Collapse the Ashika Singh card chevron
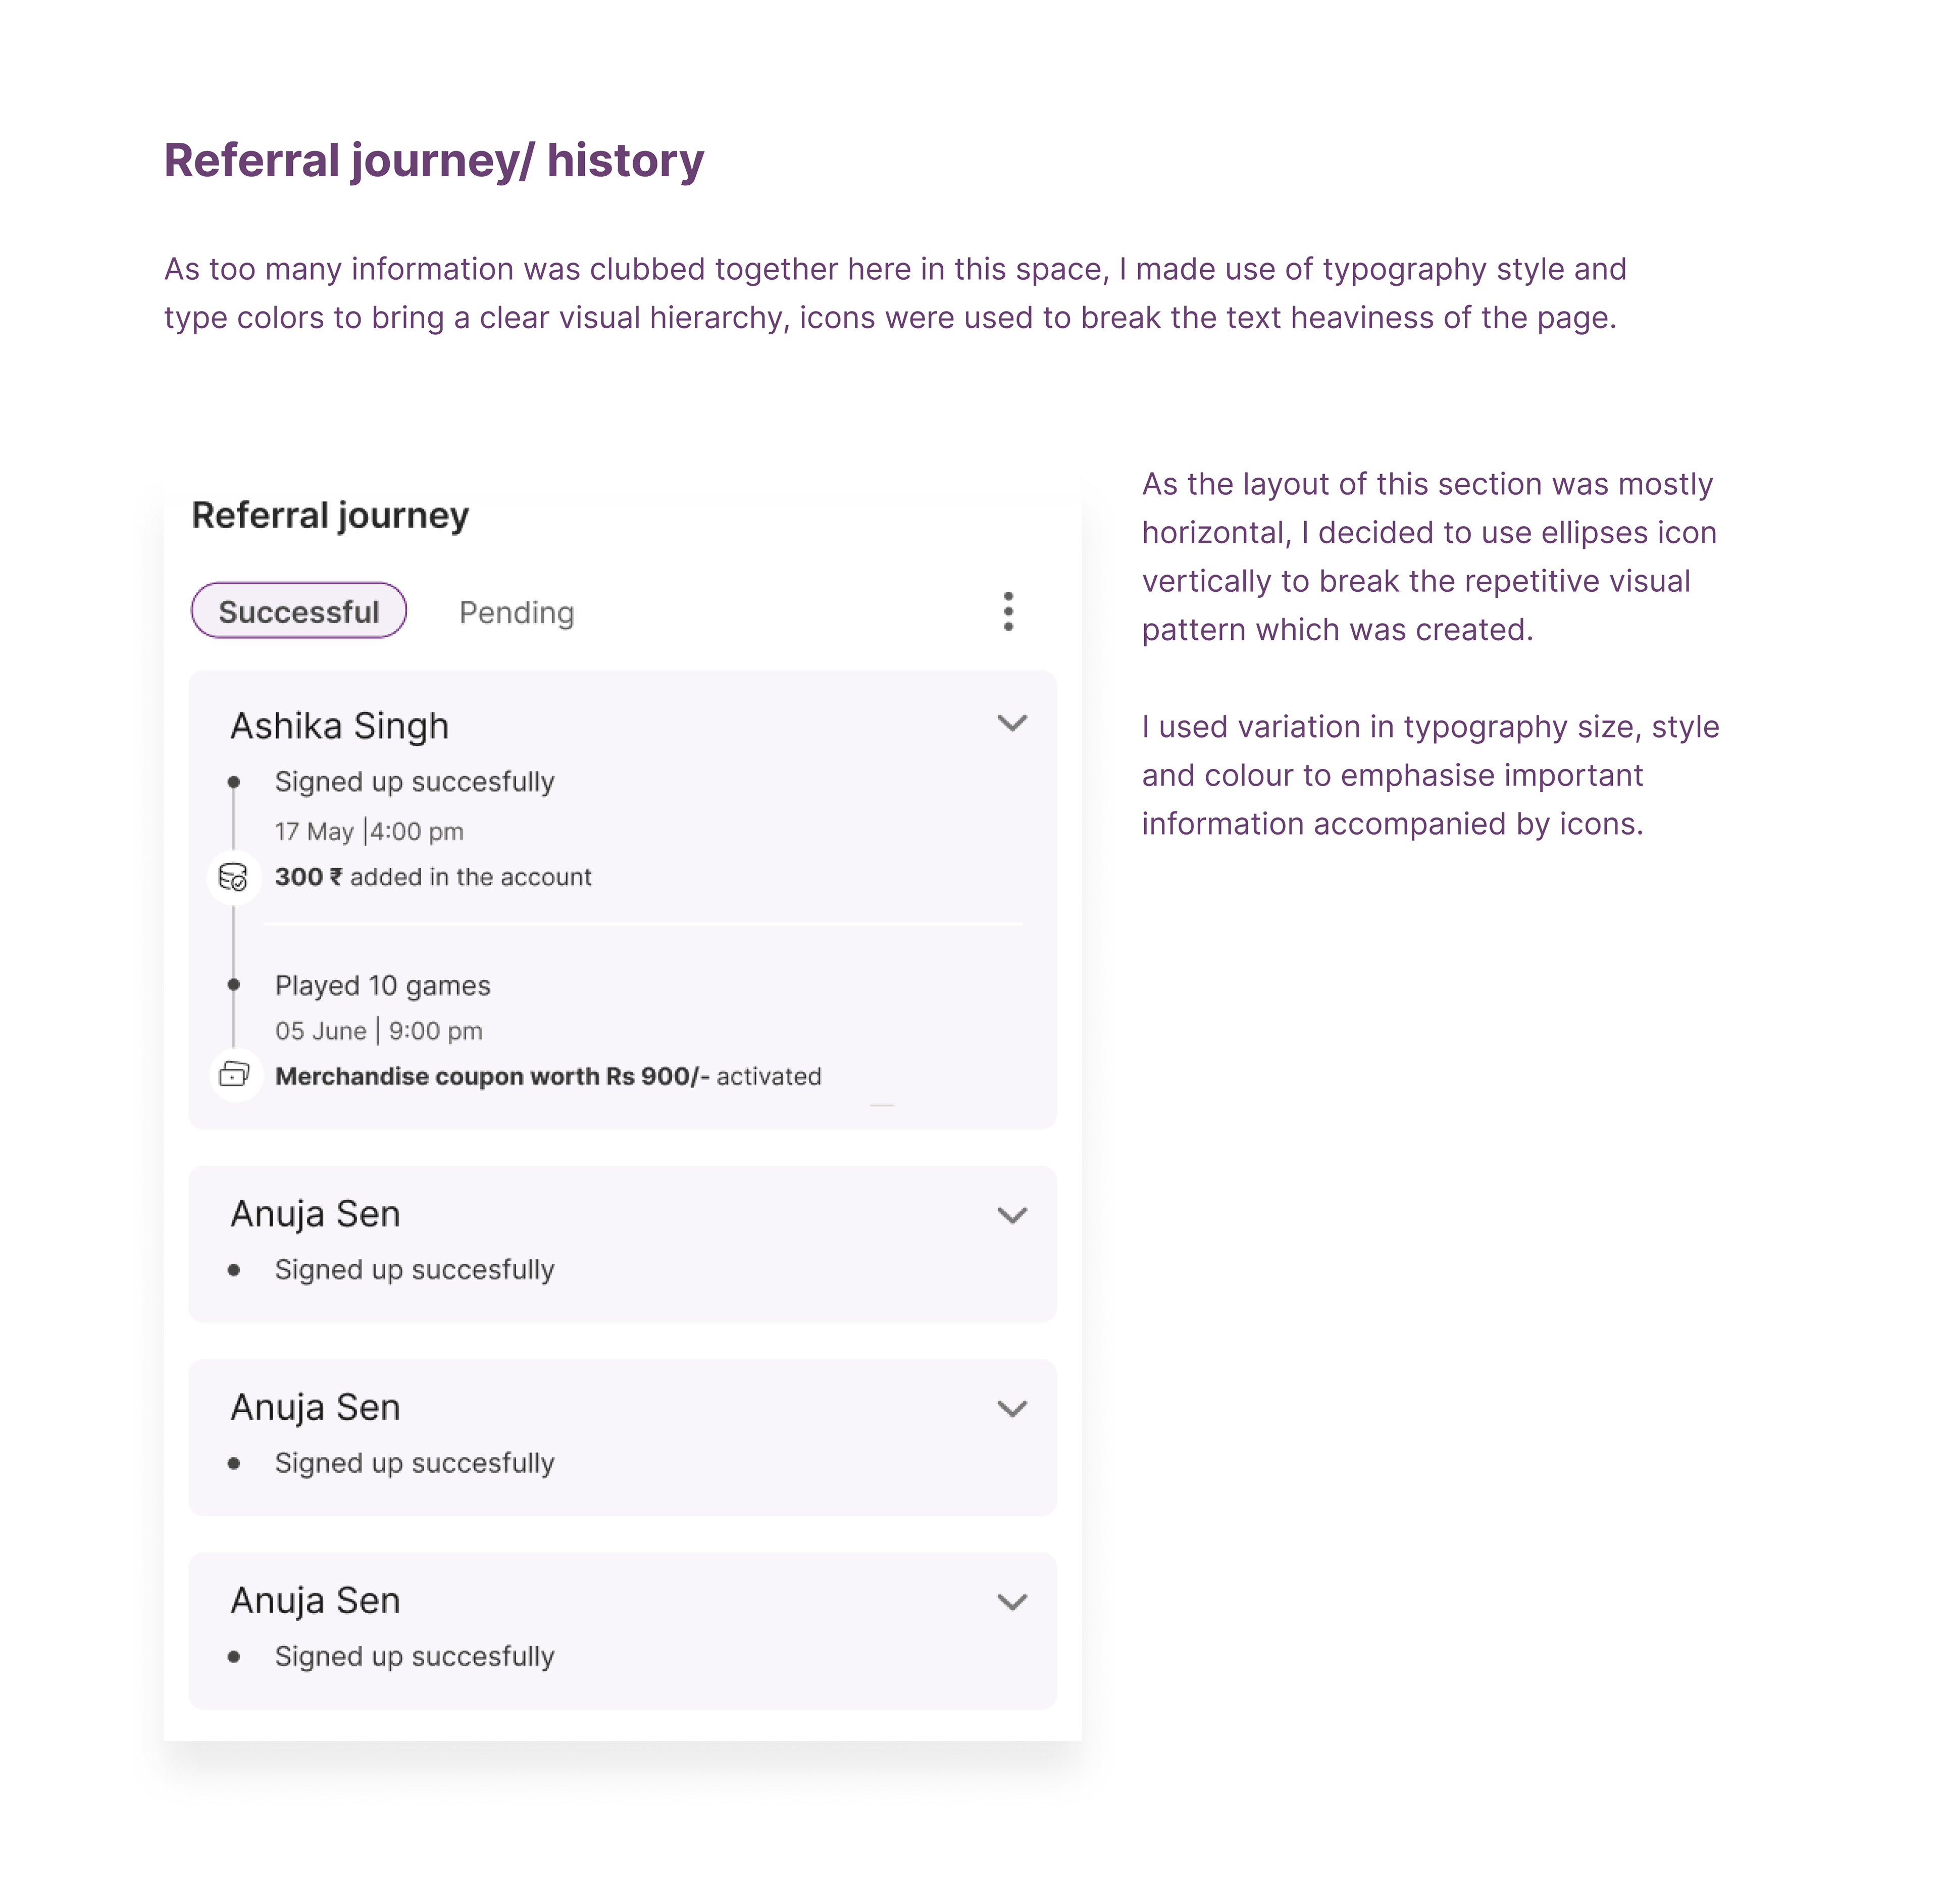The image size is (1939, 1904). point(1012,723)
